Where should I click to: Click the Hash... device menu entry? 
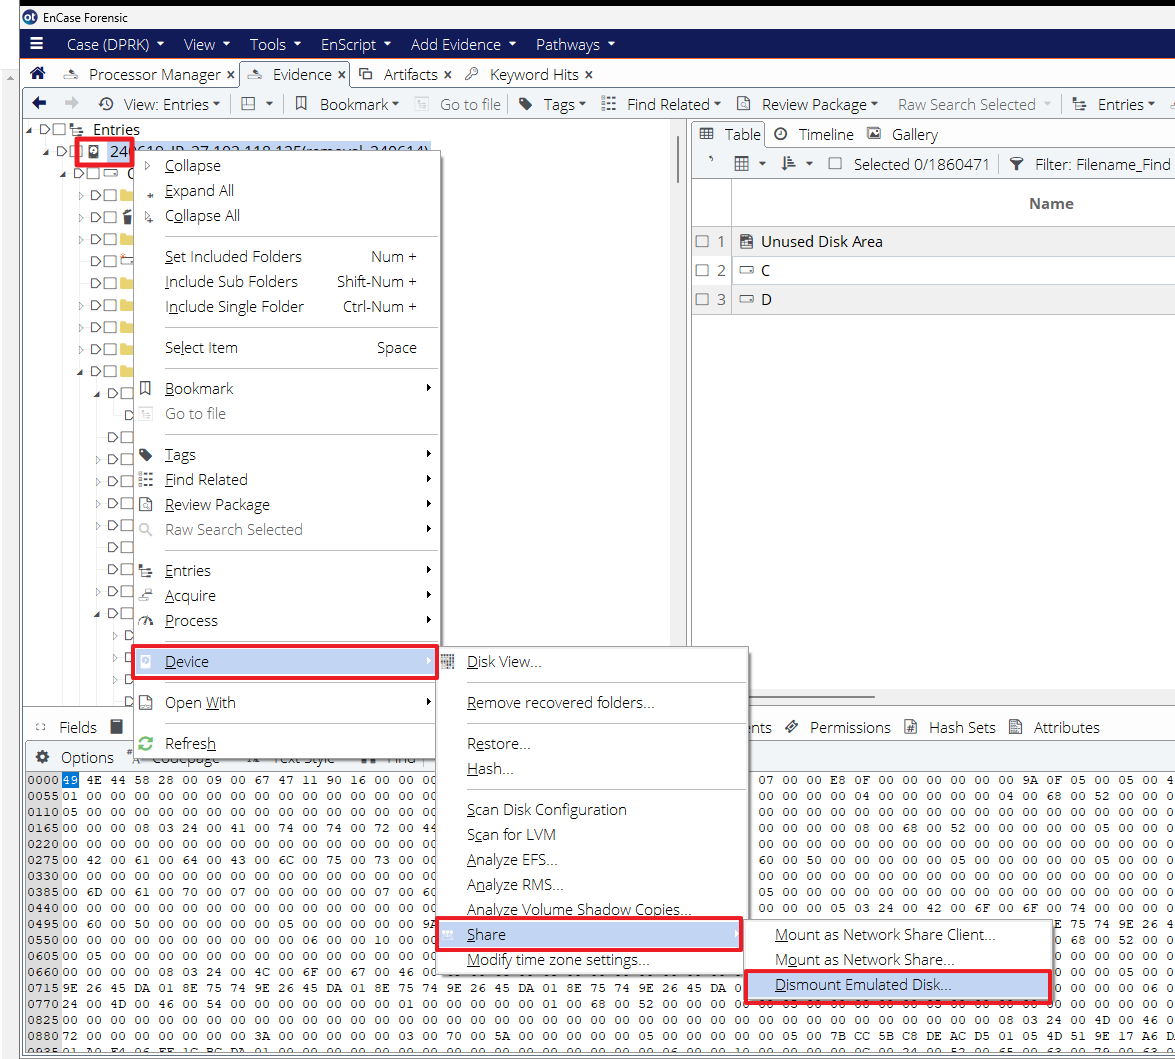coord(489,768)
